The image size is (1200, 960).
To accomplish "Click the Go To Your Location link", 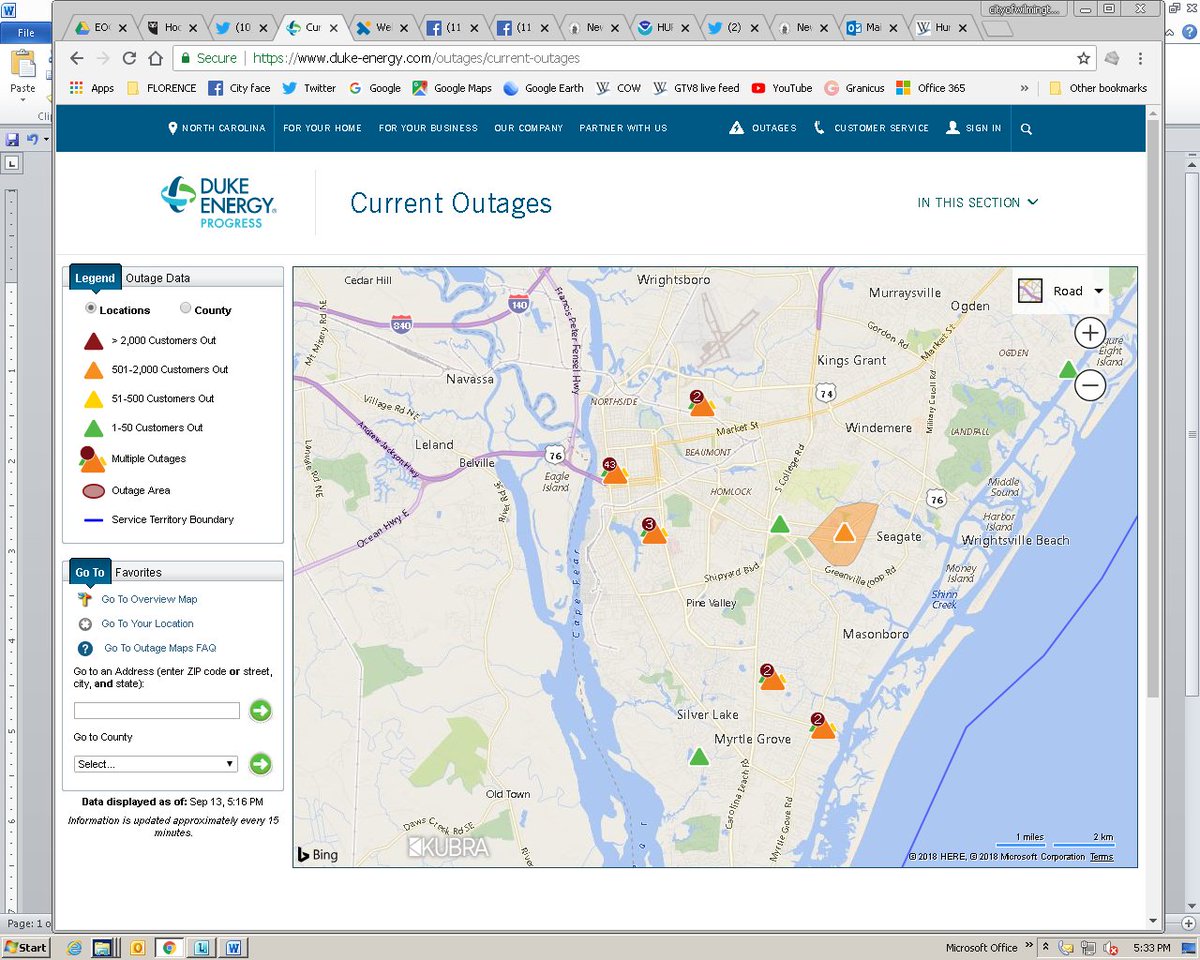I will [147, 623].
